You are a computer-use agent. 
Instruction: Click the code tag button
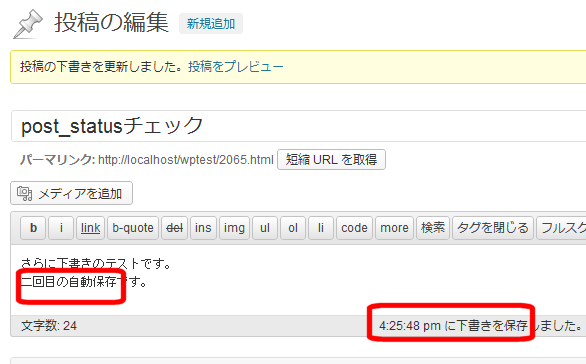[x=354, y=228]
